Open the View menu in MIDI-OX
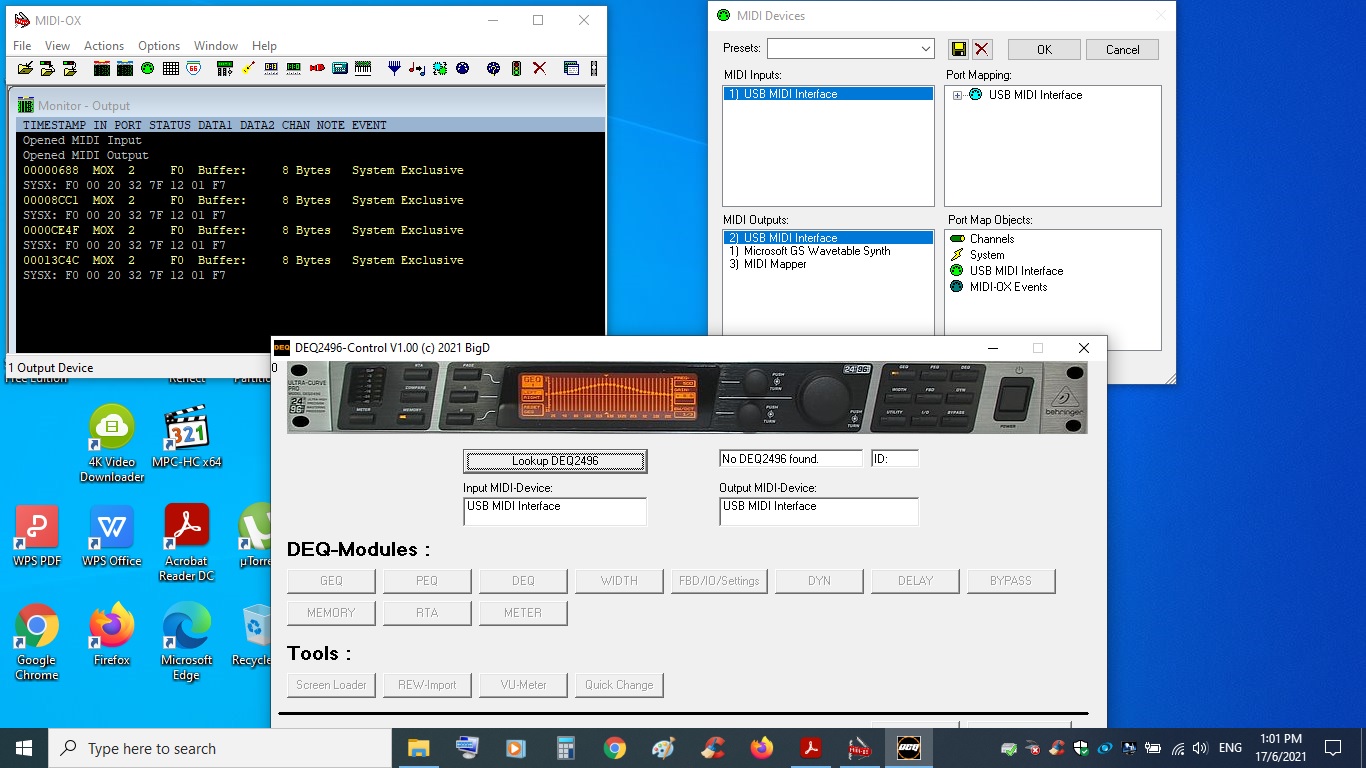 pos(57,46)
